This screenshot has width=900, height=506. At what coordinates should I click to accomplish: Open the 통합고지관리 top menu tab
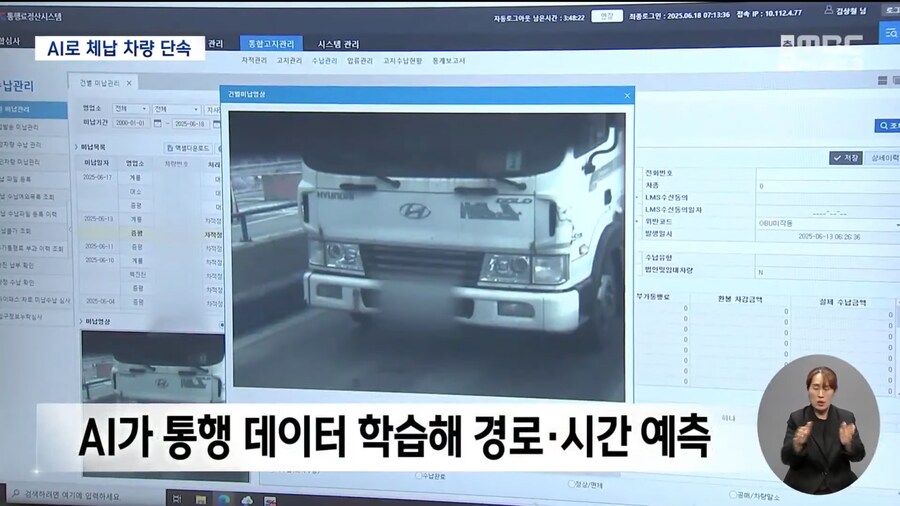(271, 44)
